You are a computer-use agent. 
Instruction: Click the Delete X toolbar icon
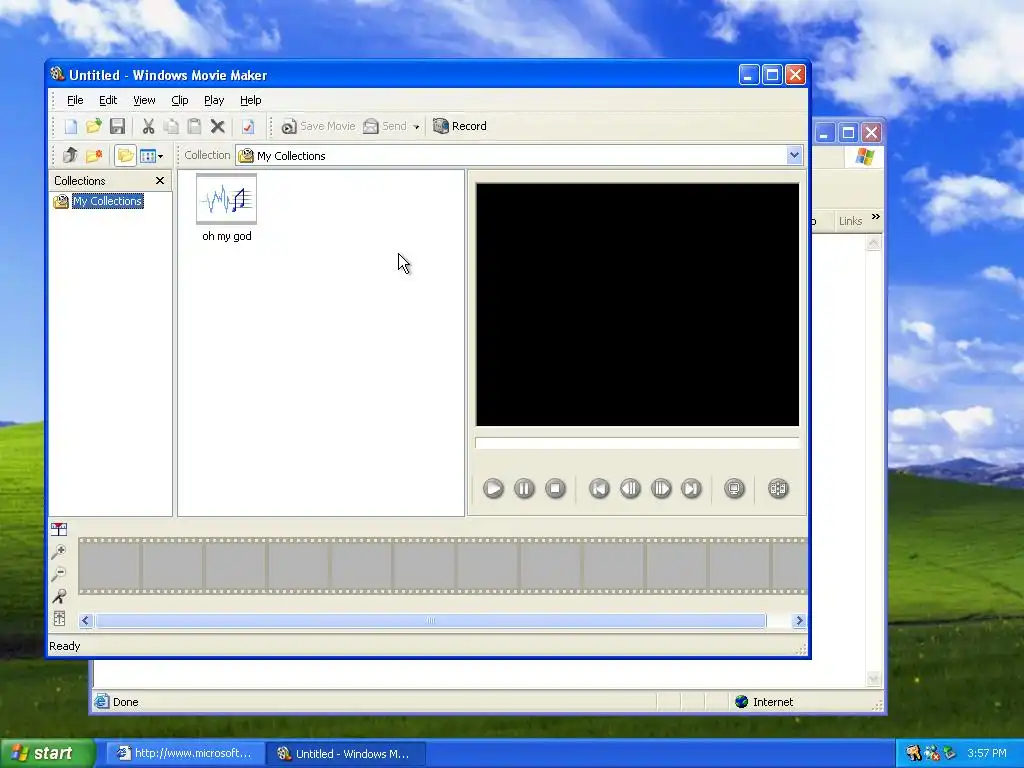(217, 127)
